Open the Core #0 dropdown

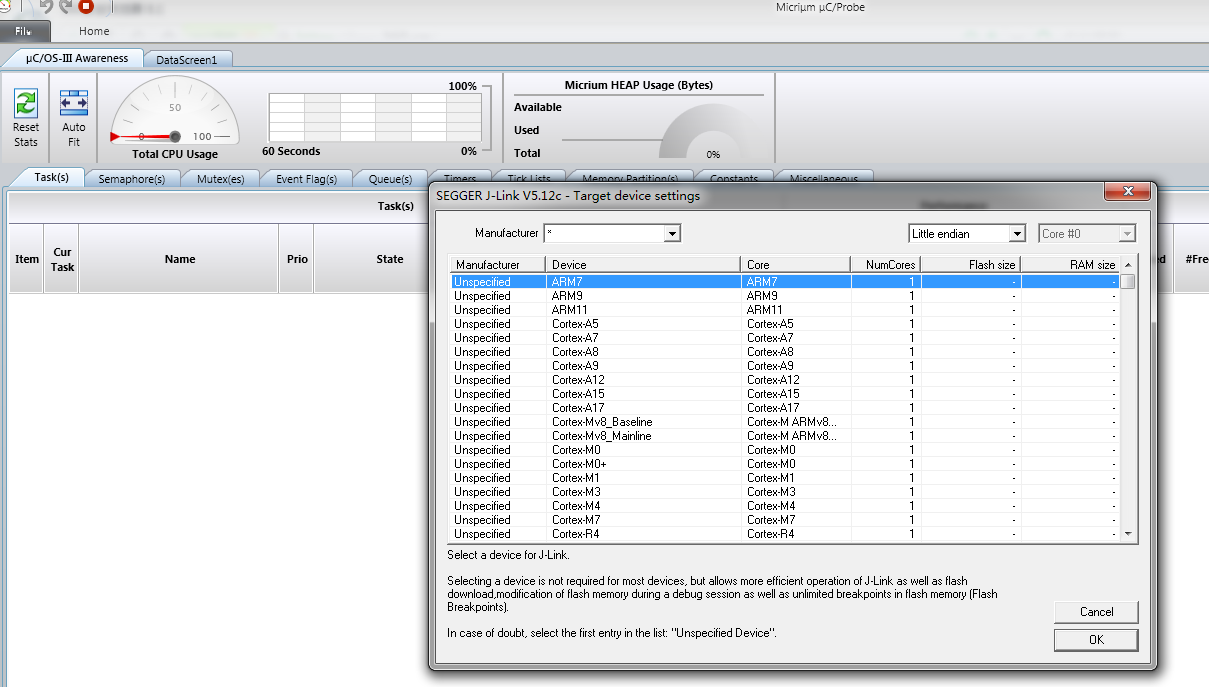(1128, 234)
